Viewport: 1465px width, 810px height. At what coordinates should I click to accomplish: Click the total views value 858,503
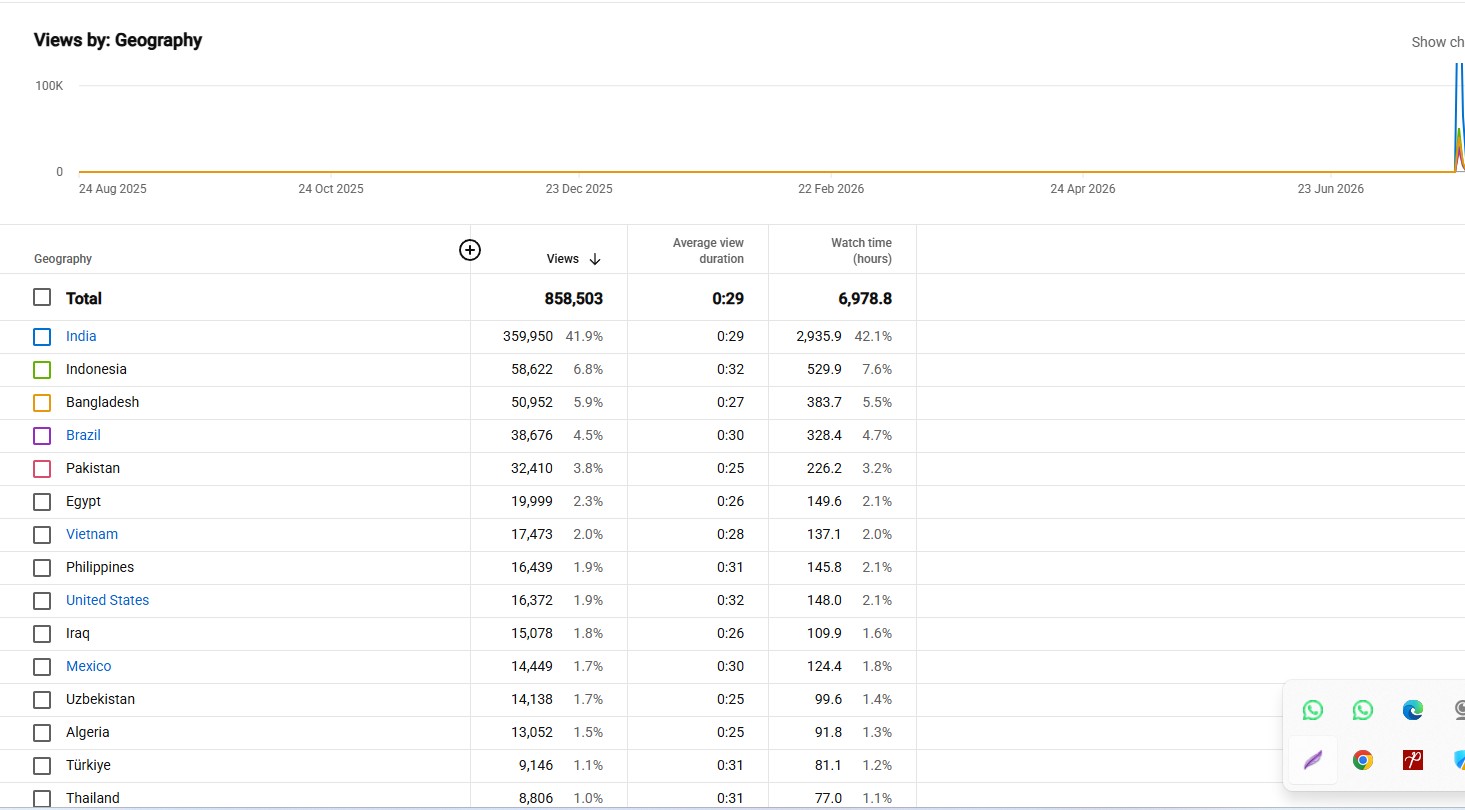(574, 298)
